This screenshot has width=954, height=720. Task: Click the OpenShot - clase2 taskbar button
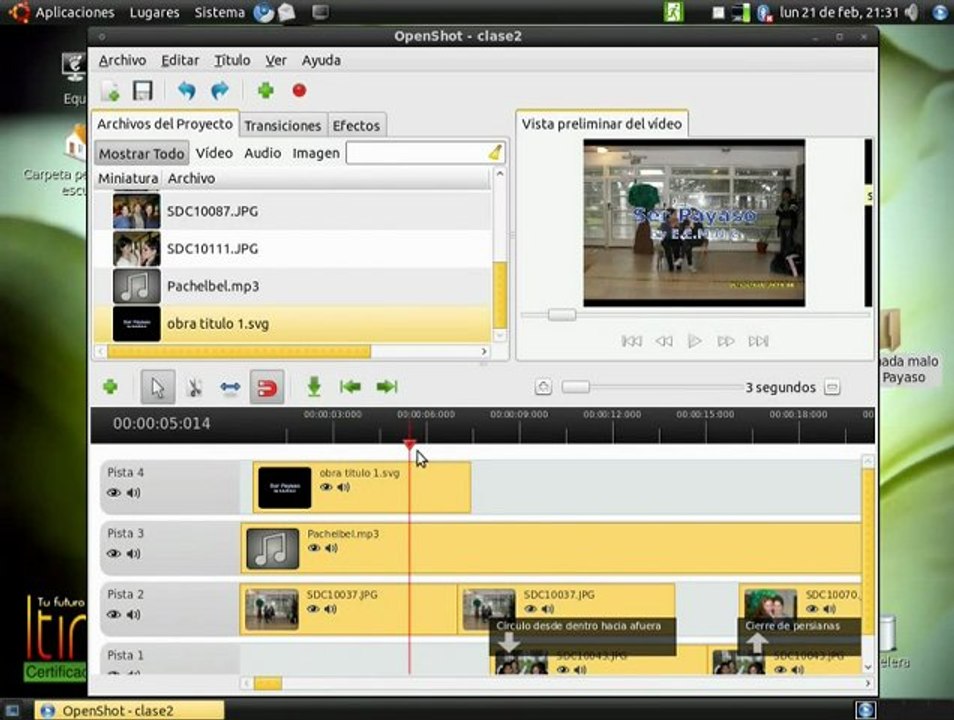coord(129,710)
